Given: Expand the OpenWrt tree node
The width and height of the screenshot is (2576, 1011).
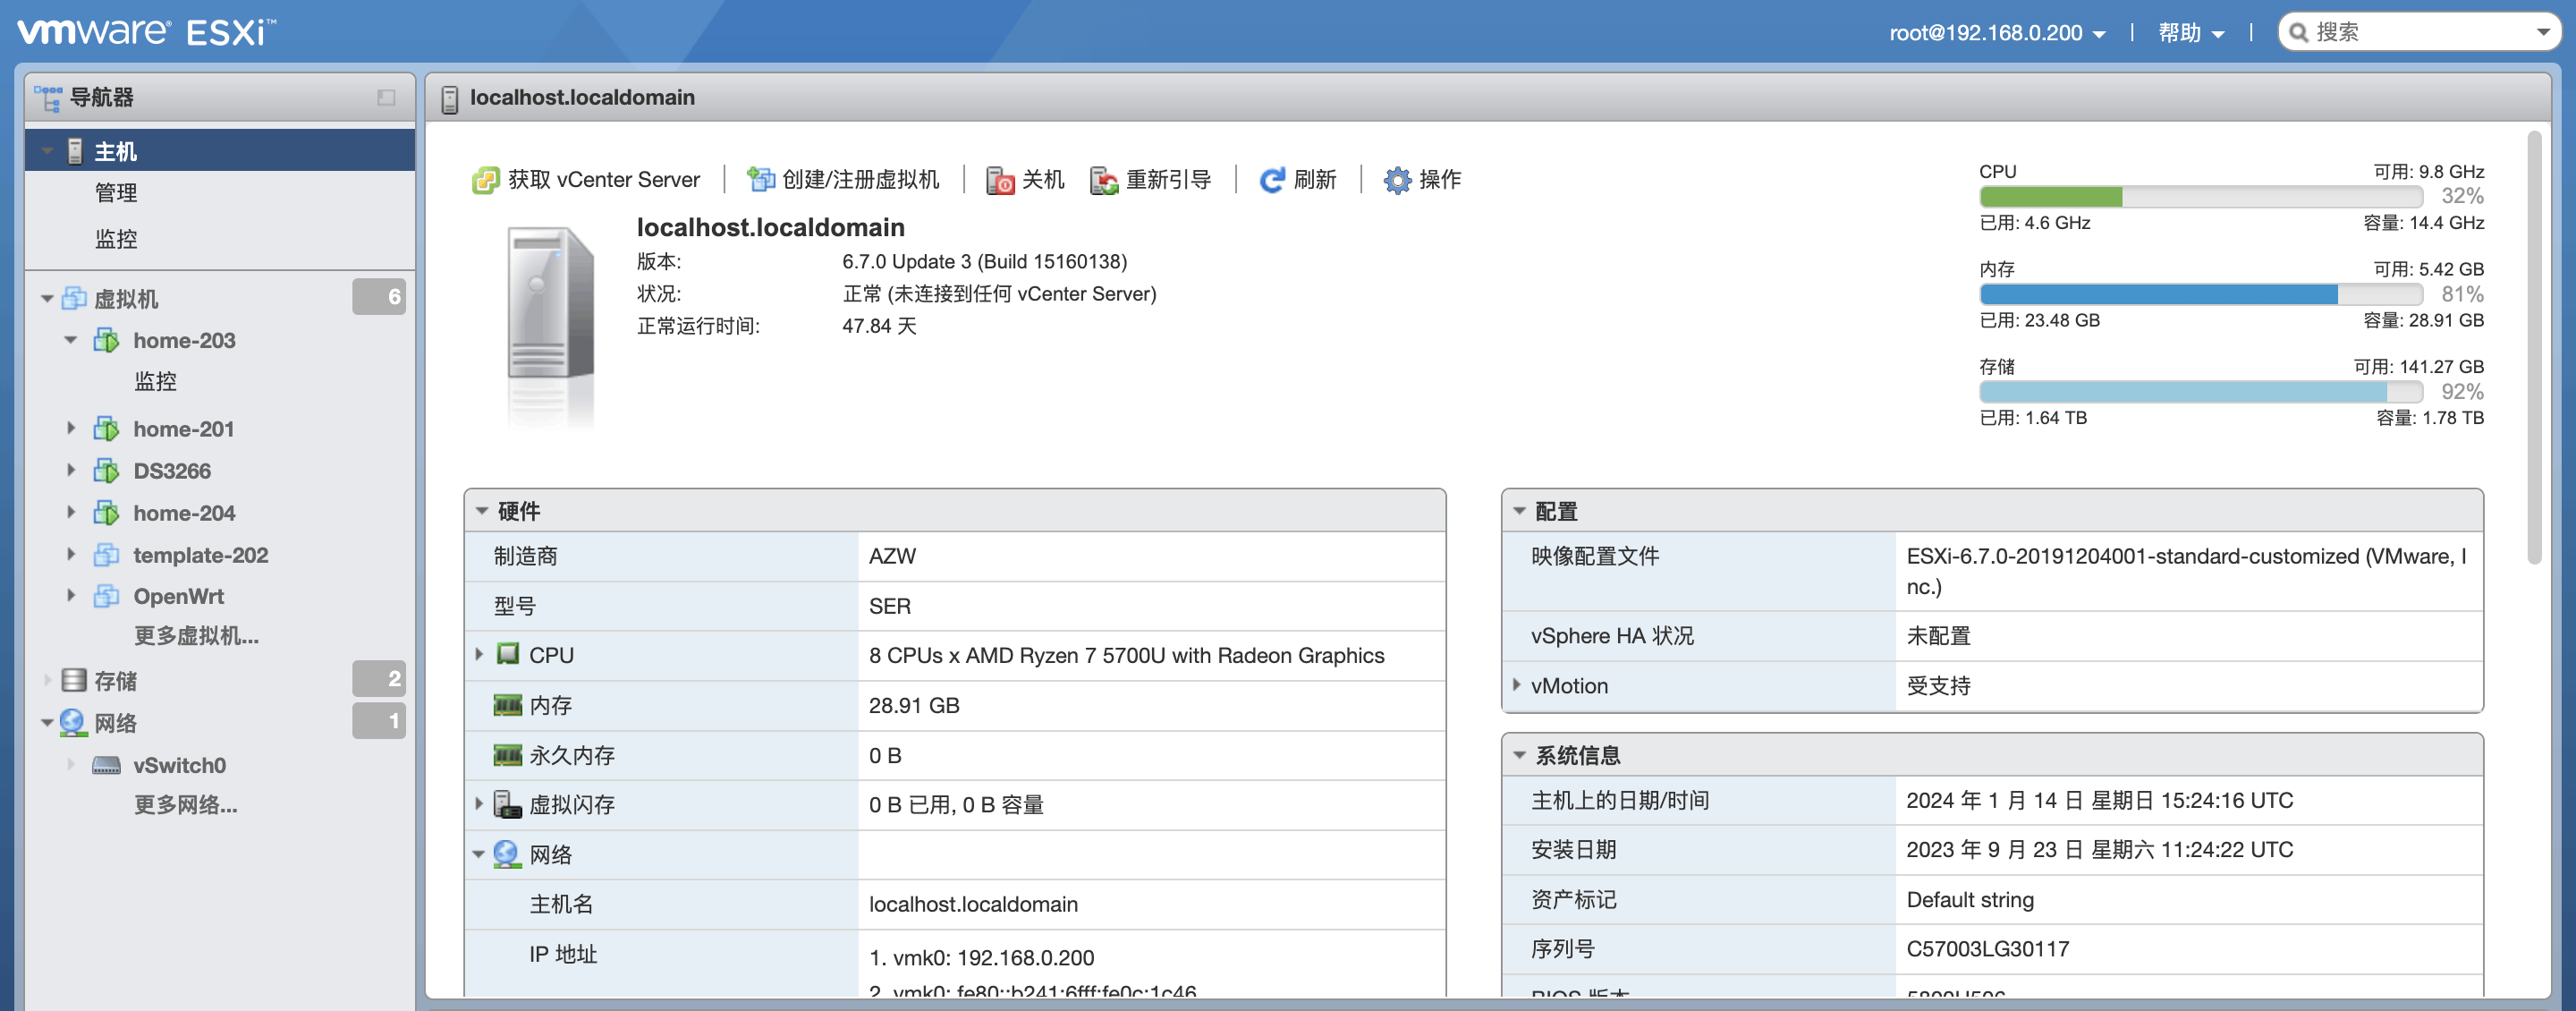Looking at the screenshot, I should pos(71,595).
